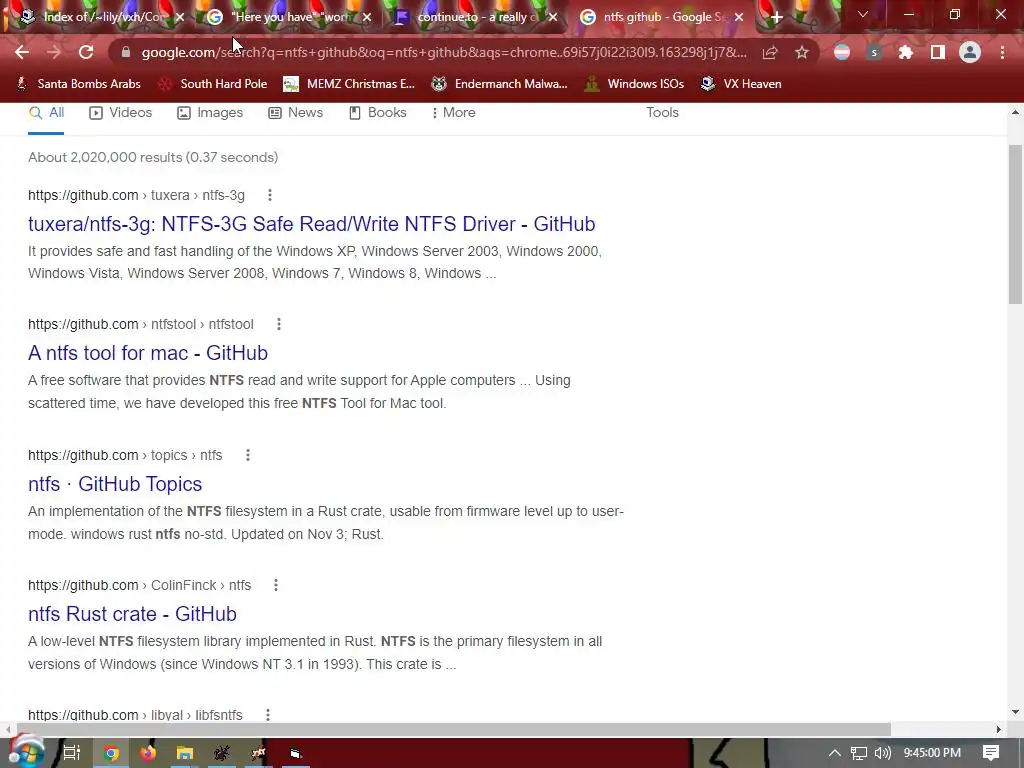This screenshot has width=1024, height=768.
Task: Open the network status tray icon
Action: [x=859, y=753]
